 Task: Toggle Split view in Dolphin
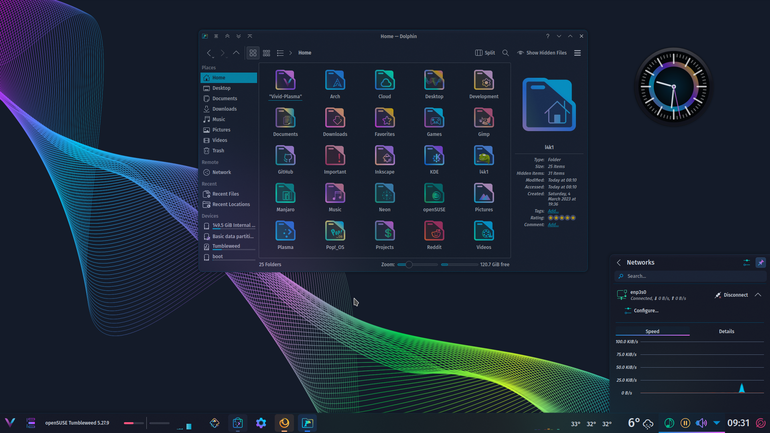pyautogui.click(x=485, y=53)
